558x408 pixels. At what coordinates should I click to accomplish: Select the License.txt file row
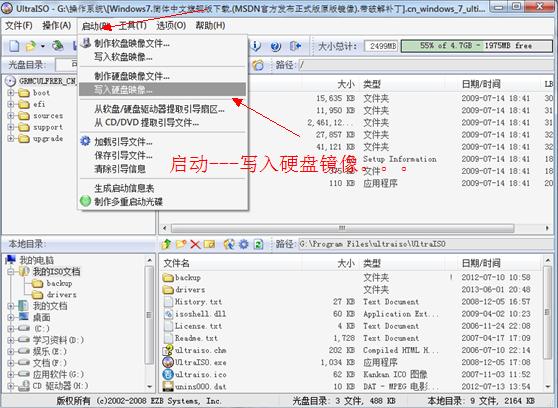click(351, 326)
